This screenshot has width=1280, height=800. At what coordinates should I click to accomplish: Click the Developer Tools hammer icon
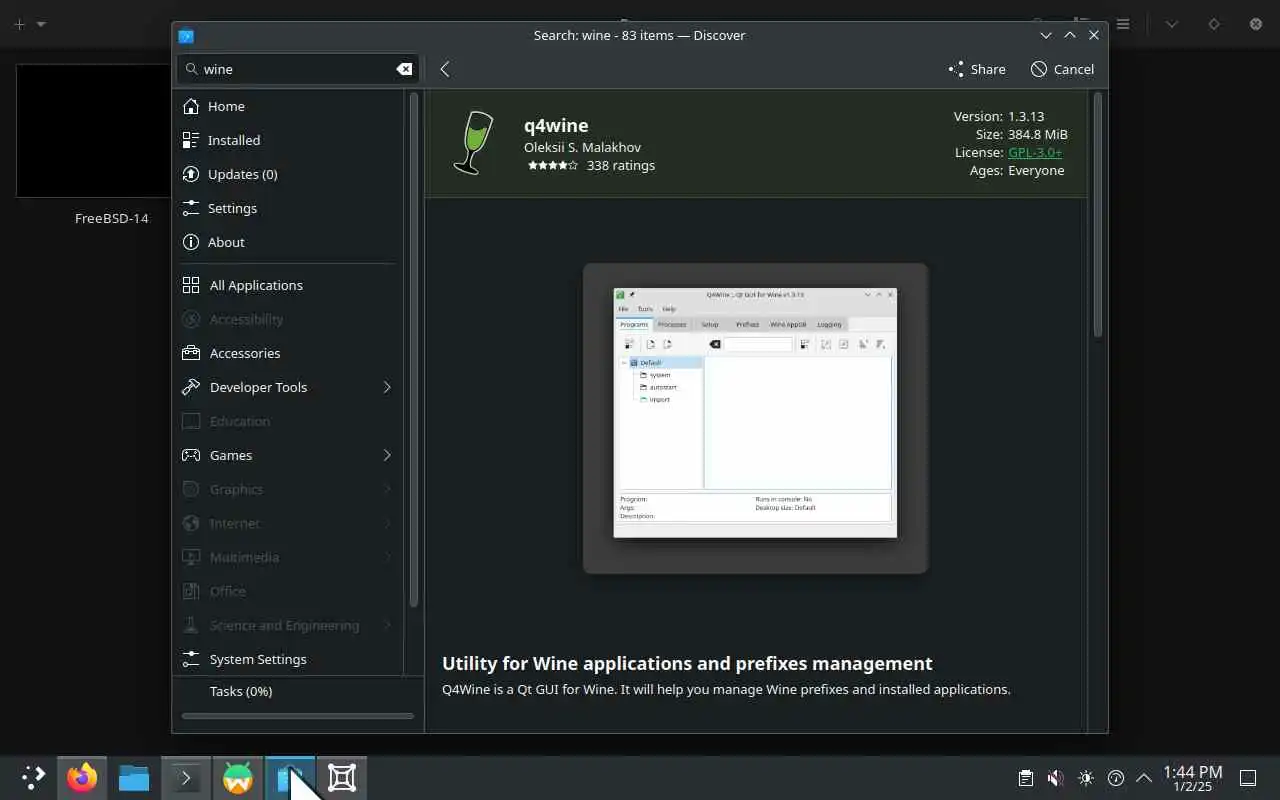click(x=191, y=387)
